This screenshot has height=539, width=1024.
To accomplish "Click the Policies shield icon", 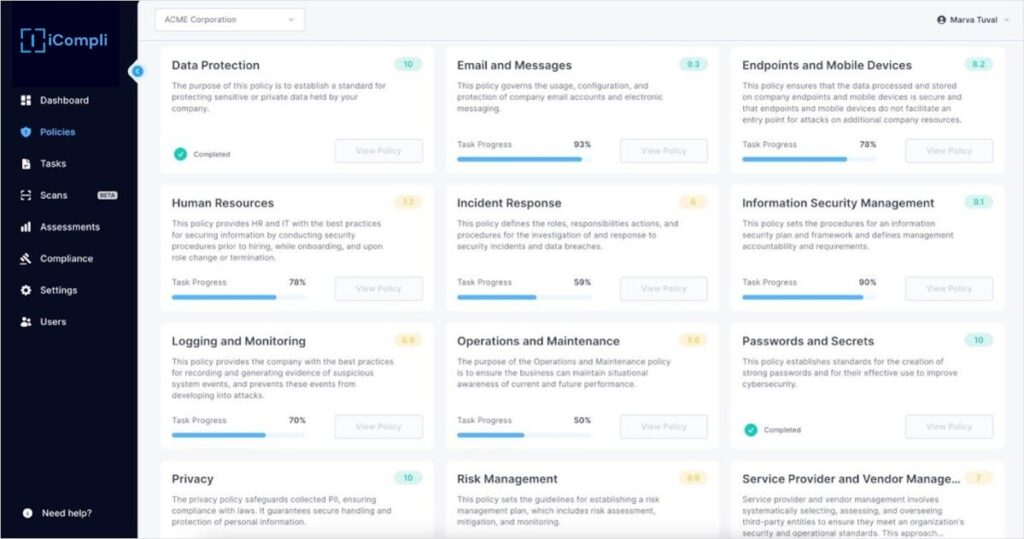I will [x=26, y=132].
